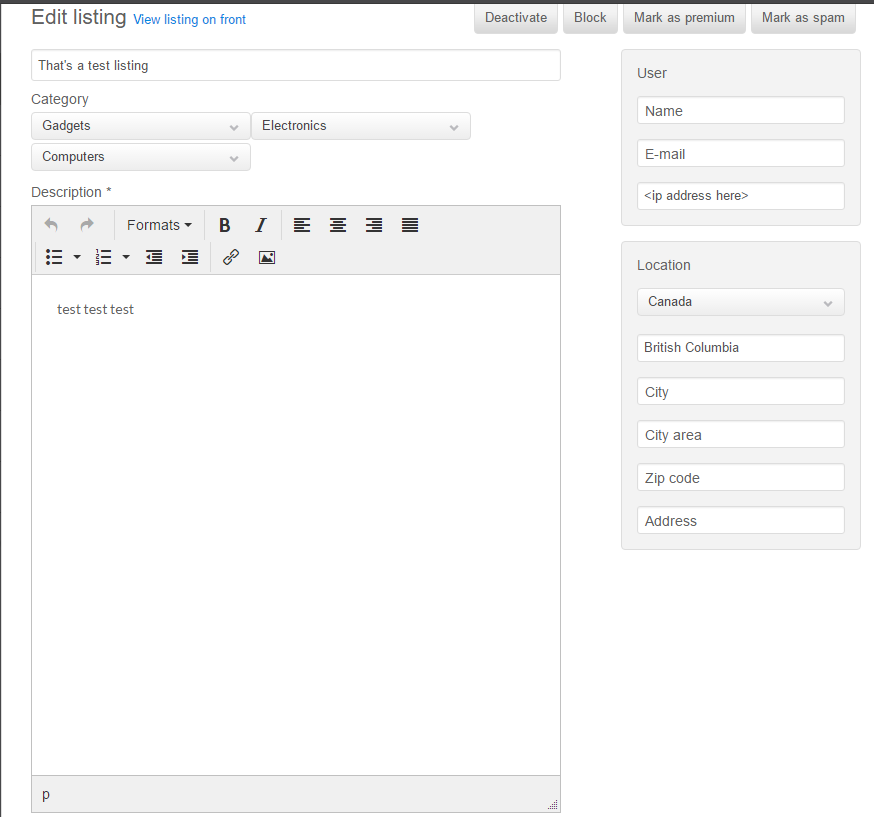Insert or edit a link
This screenshot has height=817, width=874.
coord(231,257)
